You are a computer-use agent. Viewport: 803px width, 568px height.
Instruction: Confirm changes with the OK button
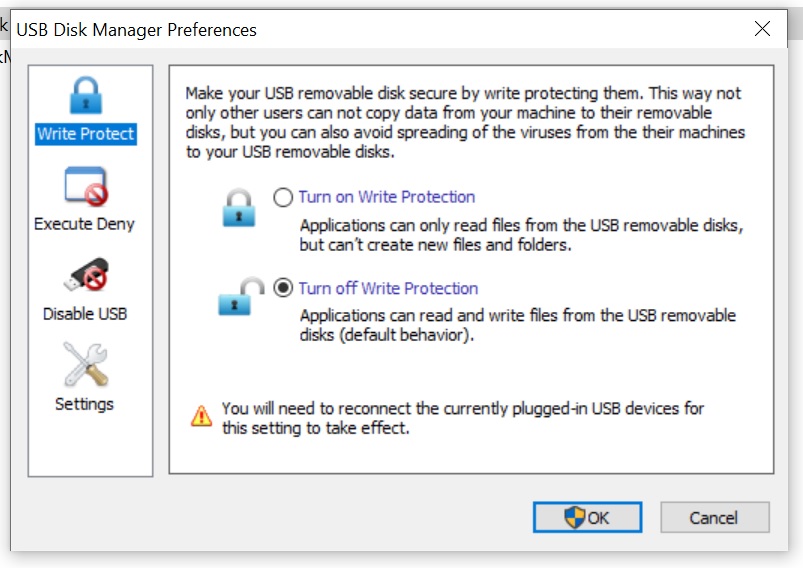[x=587, y=517]
